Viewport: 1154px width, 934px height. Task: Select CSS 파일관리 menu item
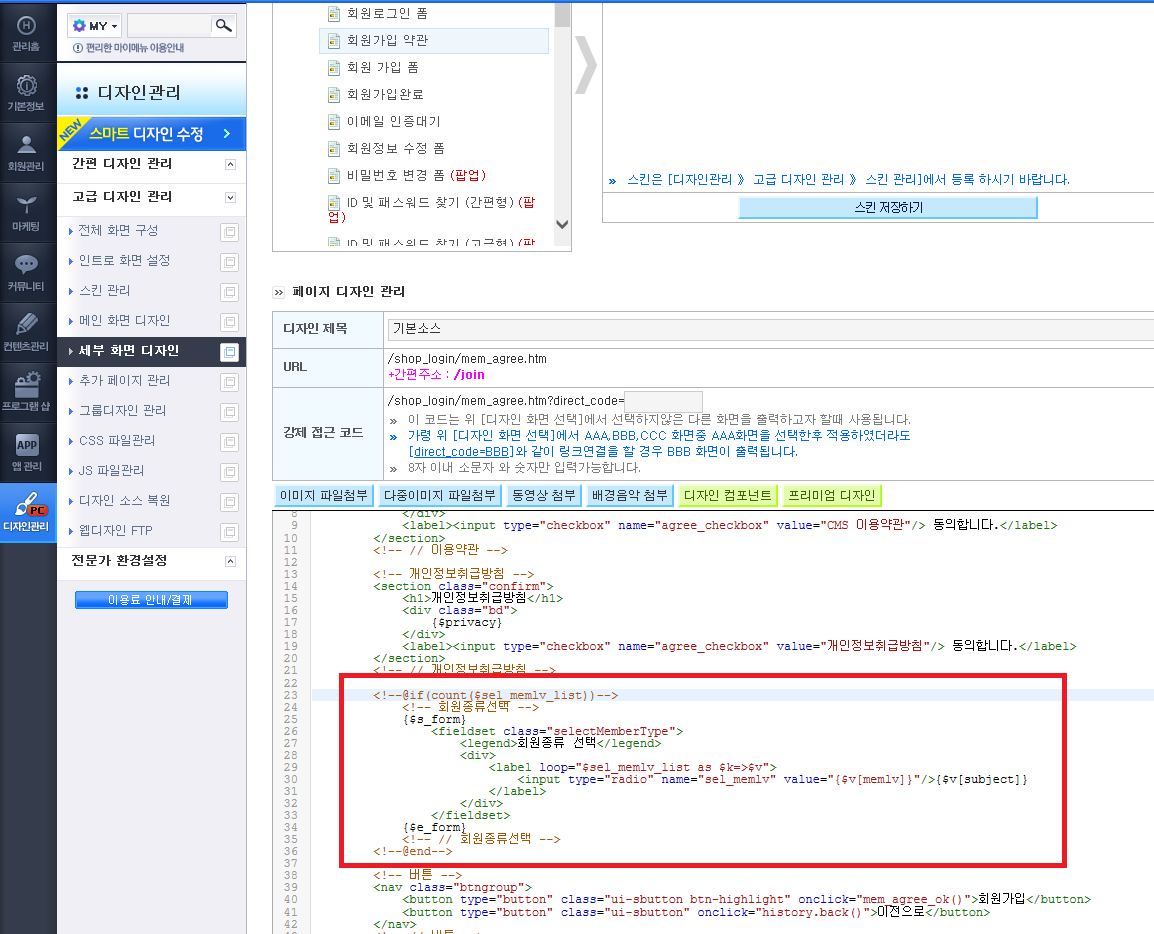pos(117,441)
